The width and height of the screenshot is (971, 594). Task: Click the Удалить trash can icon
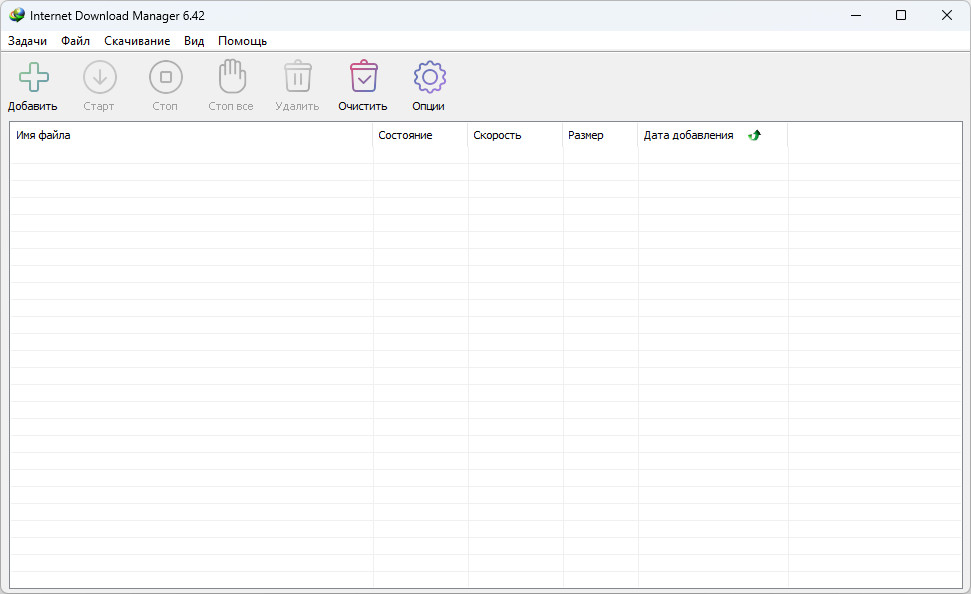click(x=297, y=77)
